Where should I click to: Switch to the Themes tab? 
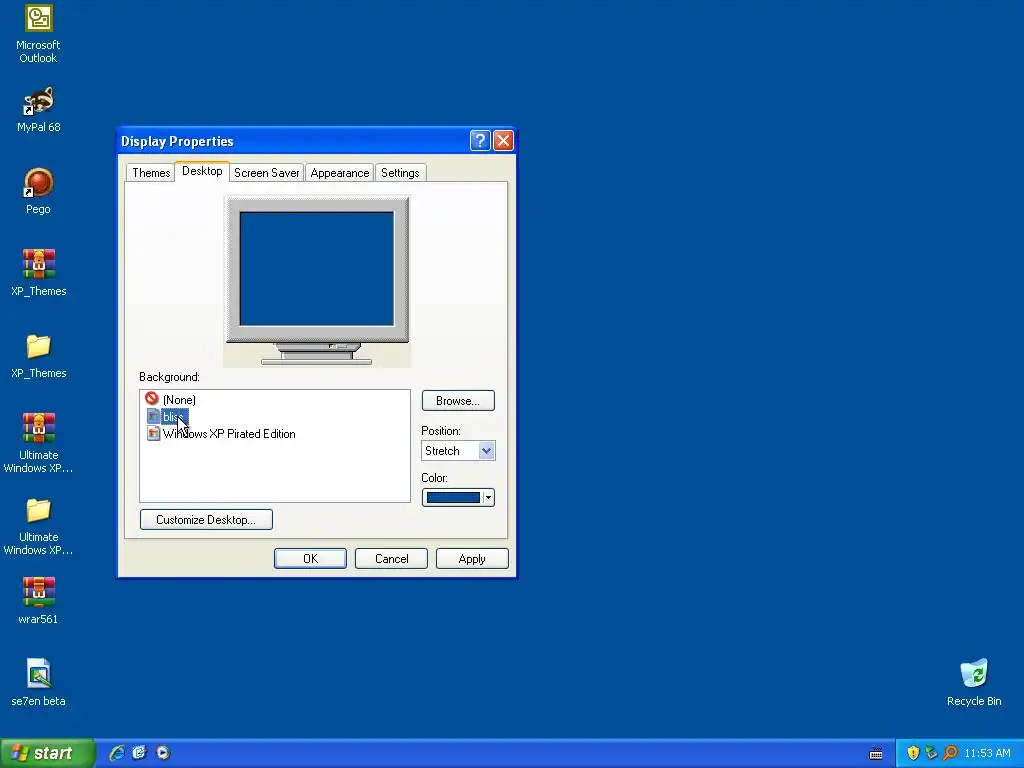point(151,172)
